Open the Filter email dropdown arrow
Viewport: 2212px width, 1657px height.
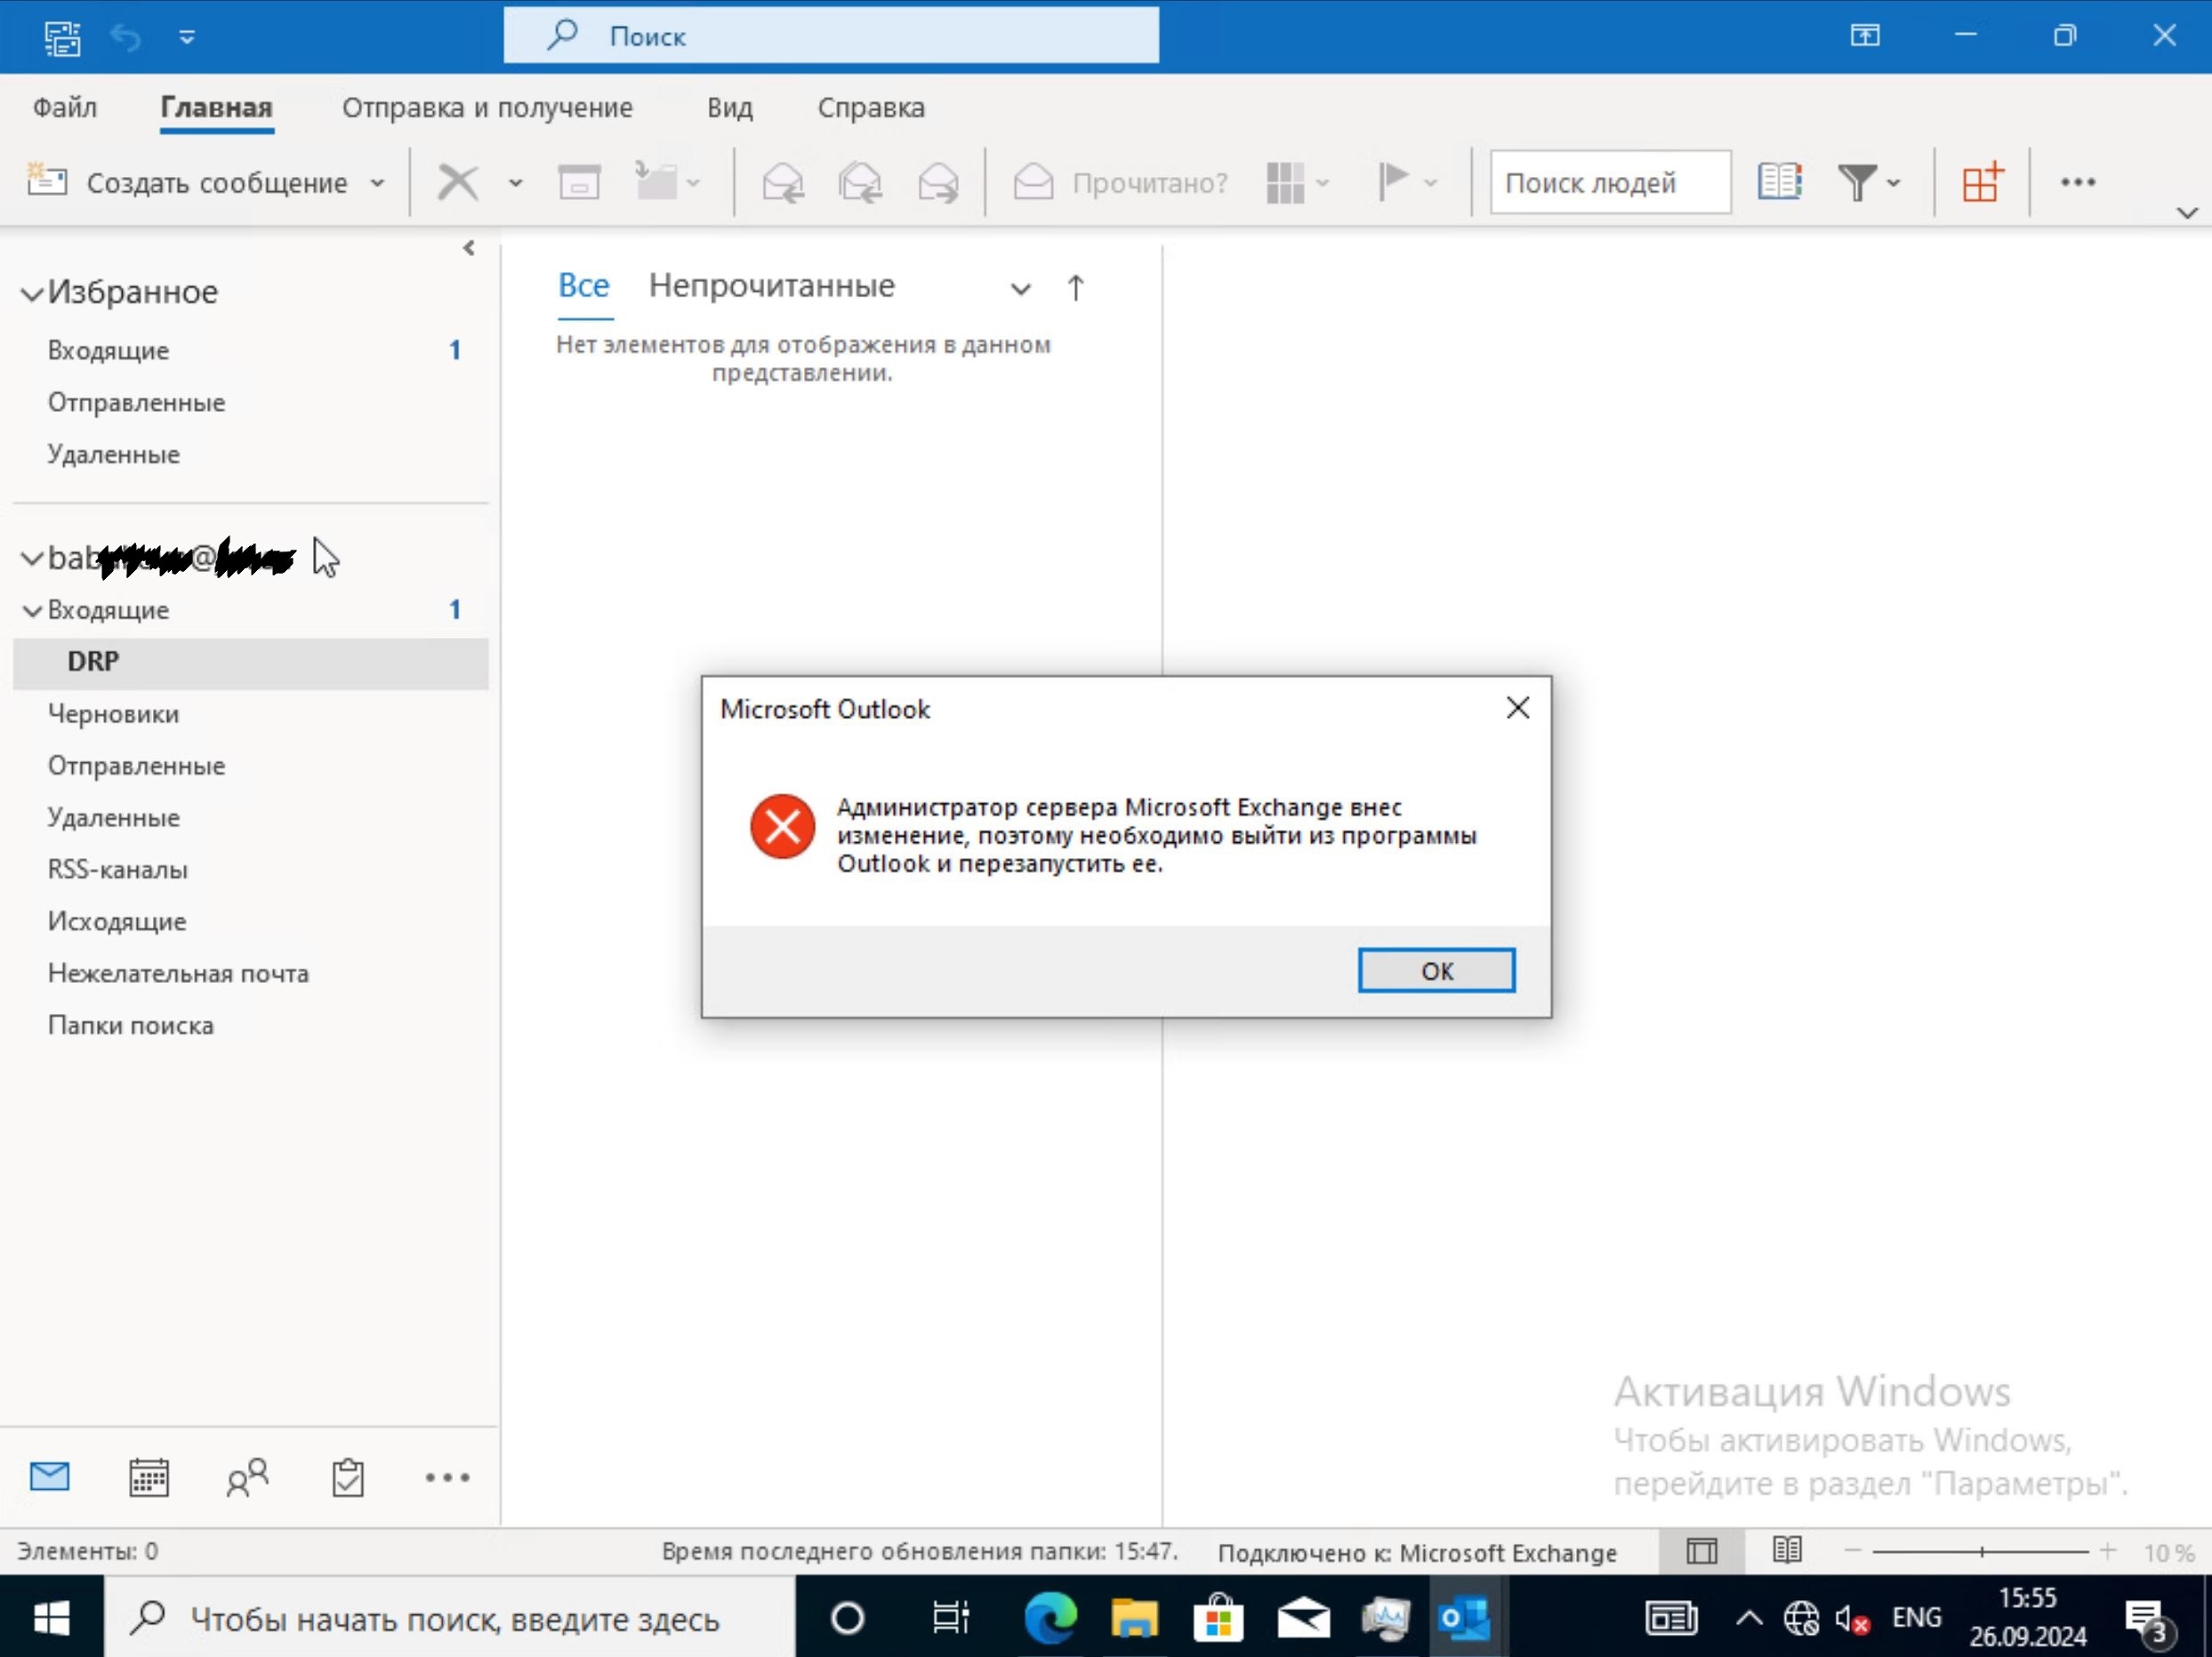1893,183
